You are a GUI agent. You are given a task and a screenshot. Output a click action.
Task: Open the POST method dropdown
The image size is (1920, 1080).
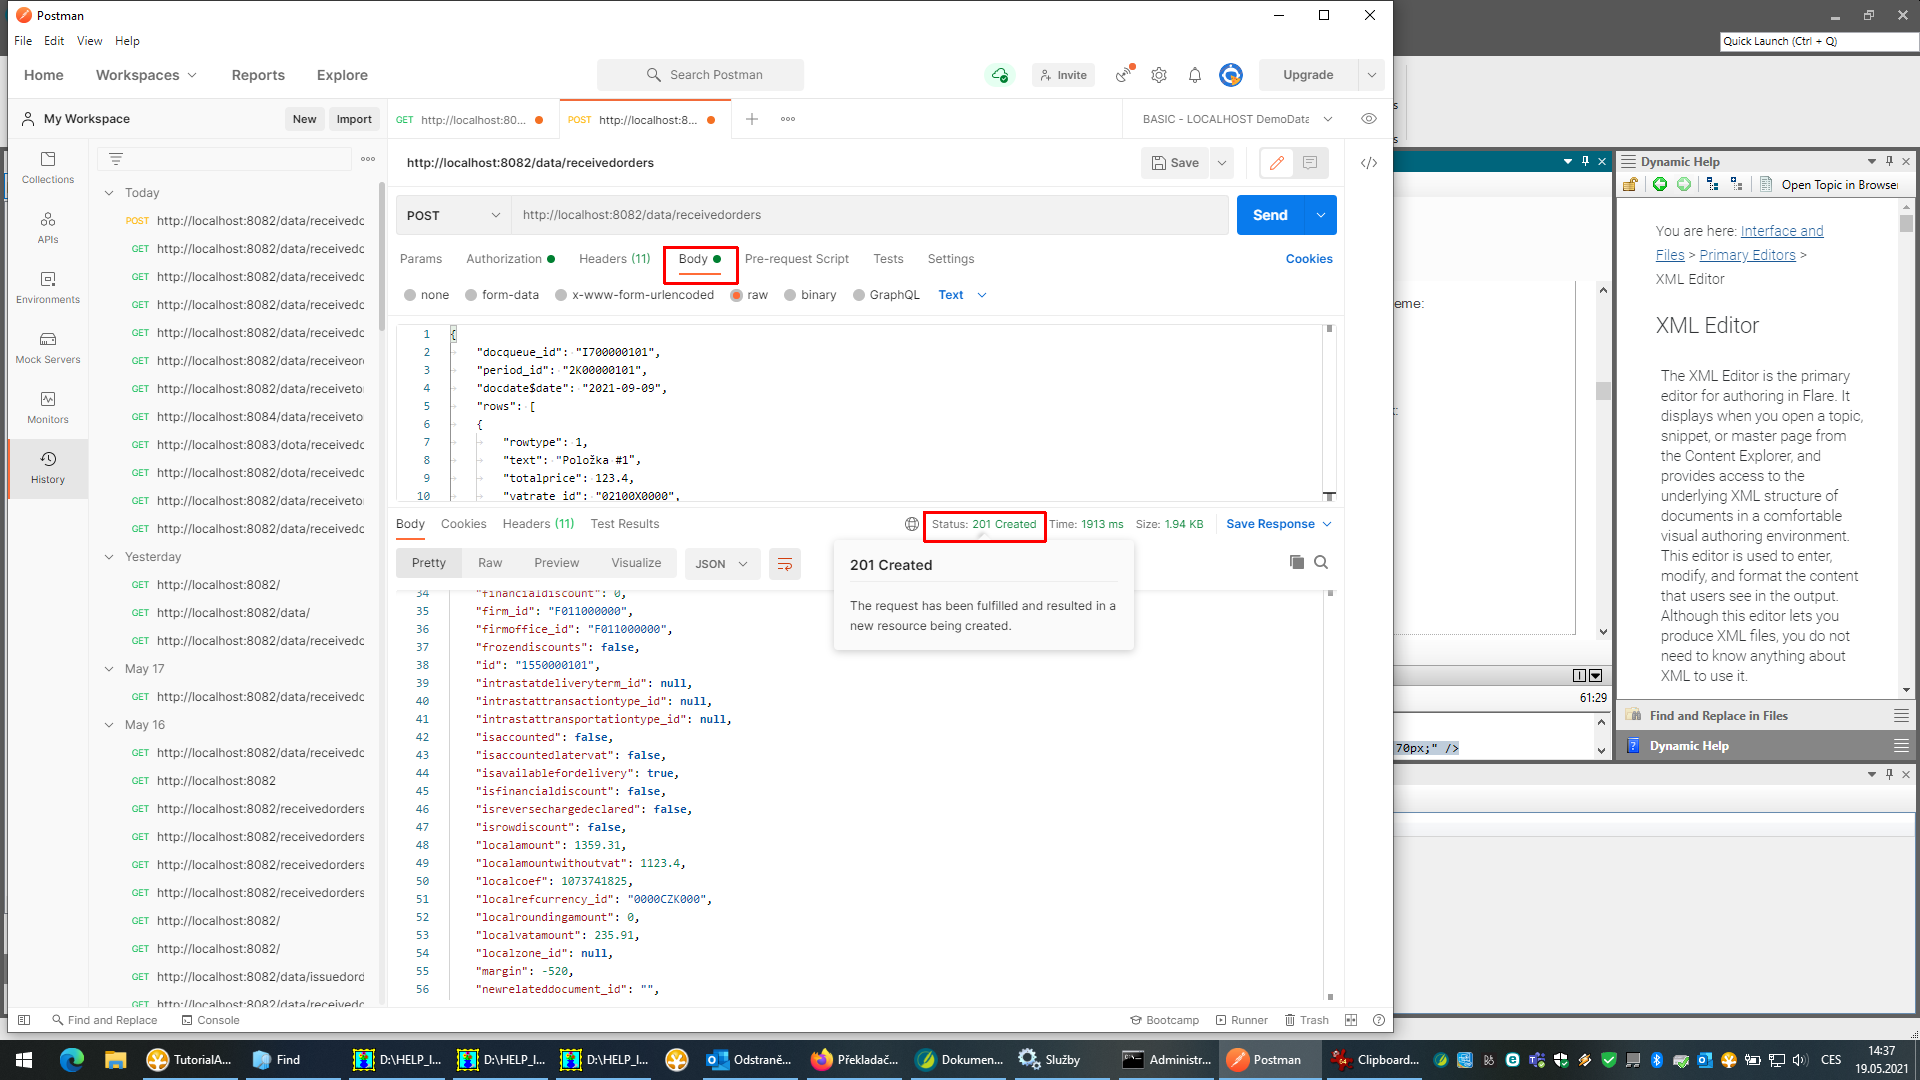(453, 215)
